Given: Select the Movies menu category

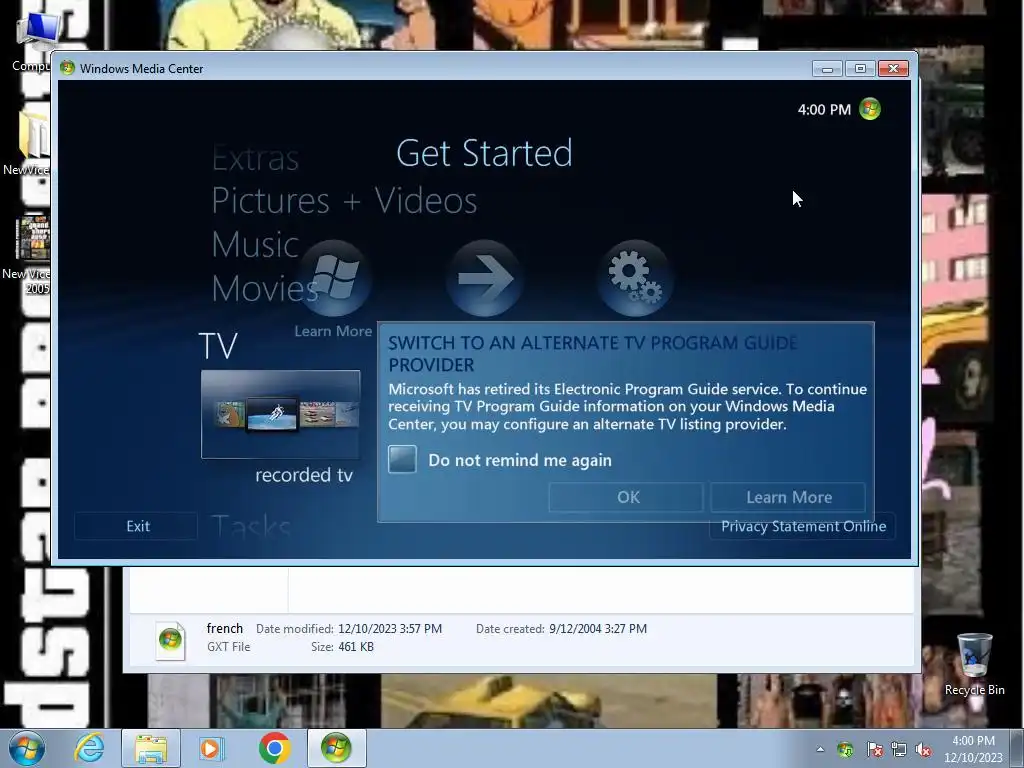Looking at the screenshot, I should [x=264, y=288].
